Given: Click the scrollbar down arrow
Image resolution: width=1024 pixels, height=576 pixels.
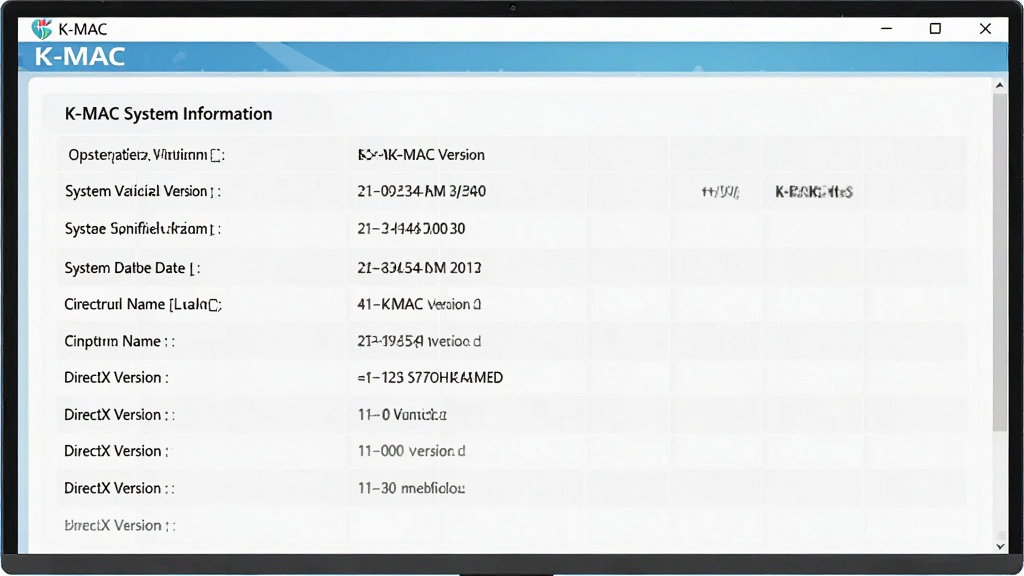Looking at the screenshot, I should [1000, 547].
